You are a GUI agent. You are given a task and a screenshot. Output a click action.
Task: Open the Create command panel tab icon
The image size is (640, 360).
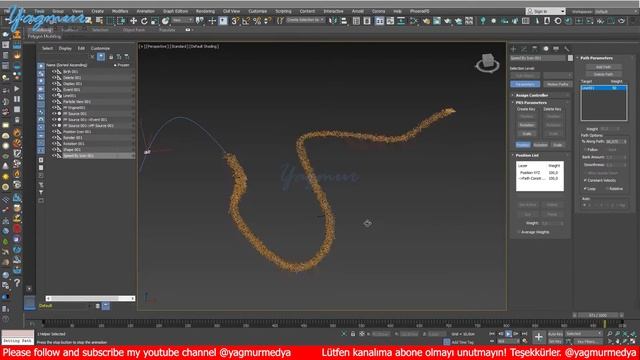click(x=513, y=49)
